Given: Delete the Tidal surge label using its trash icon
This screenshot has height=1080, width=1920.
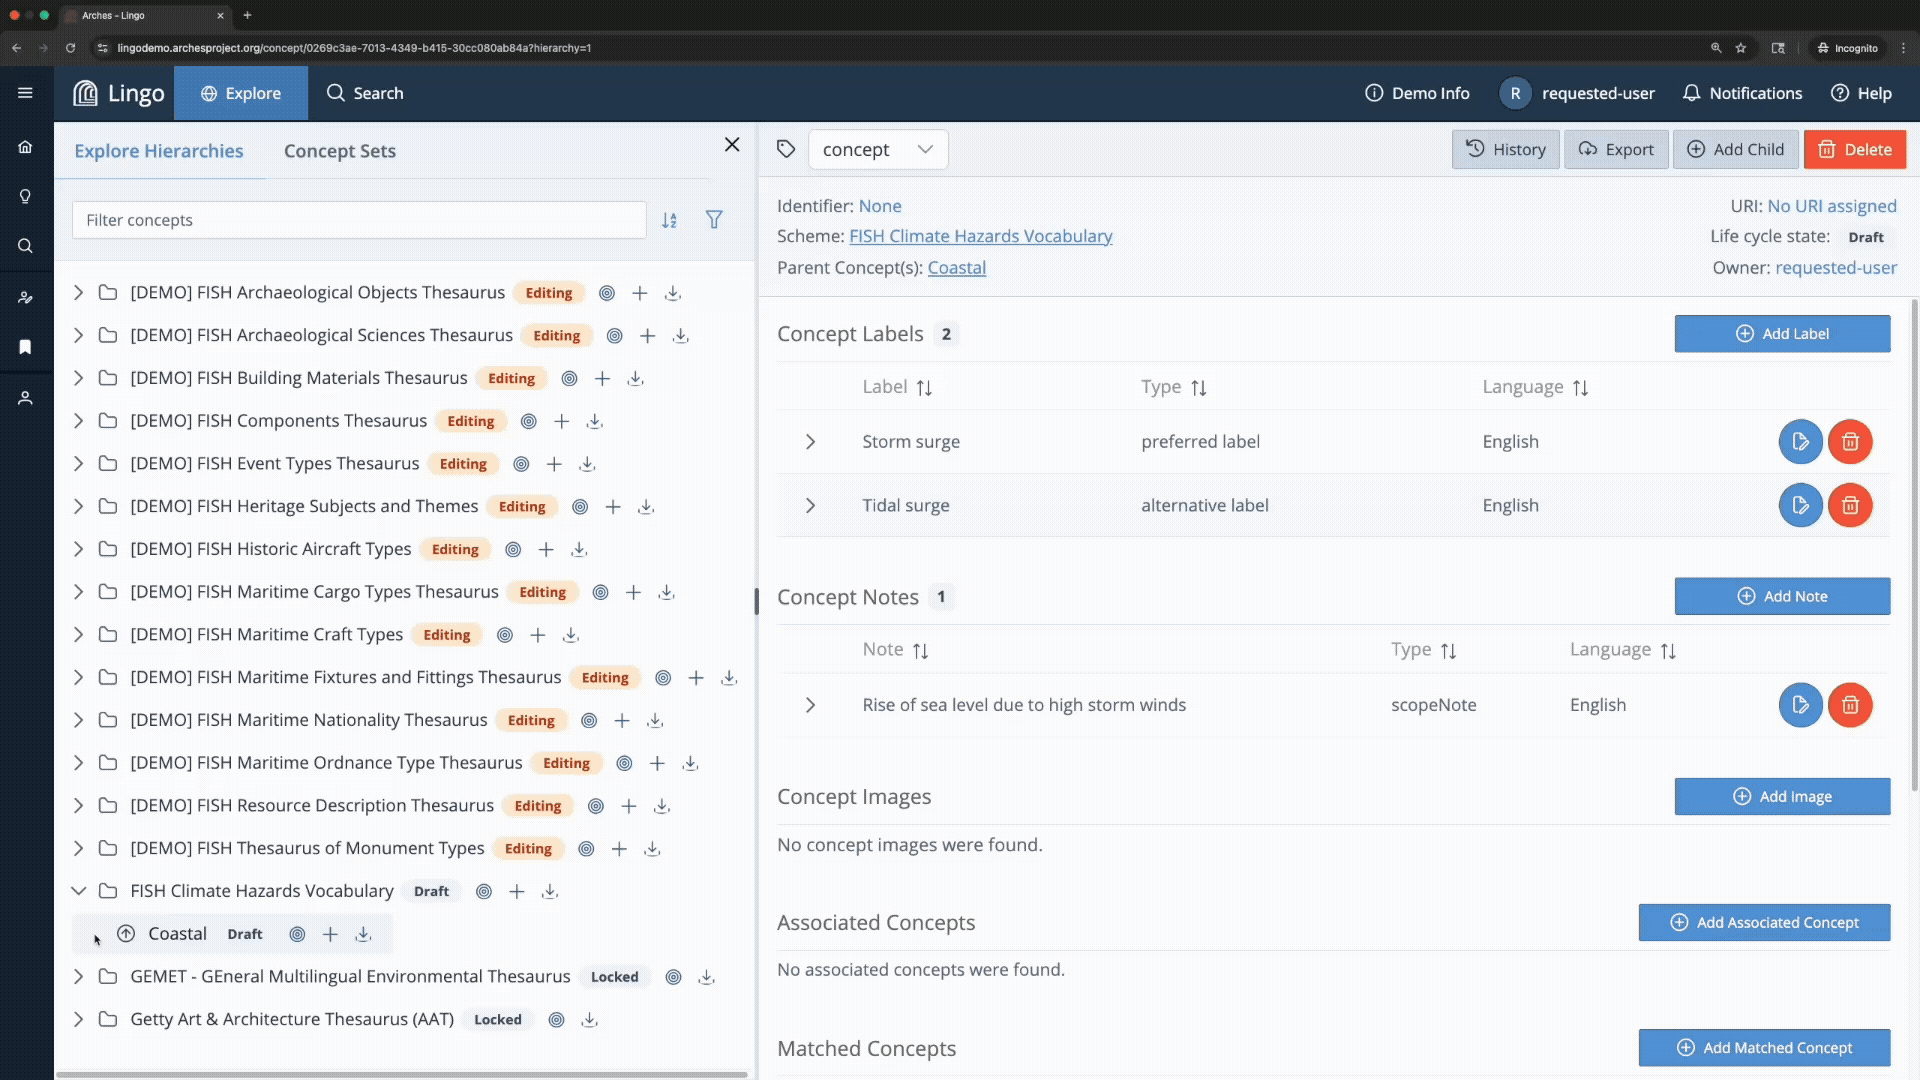Looking at the screenshot, I should tap(1850, 506).
